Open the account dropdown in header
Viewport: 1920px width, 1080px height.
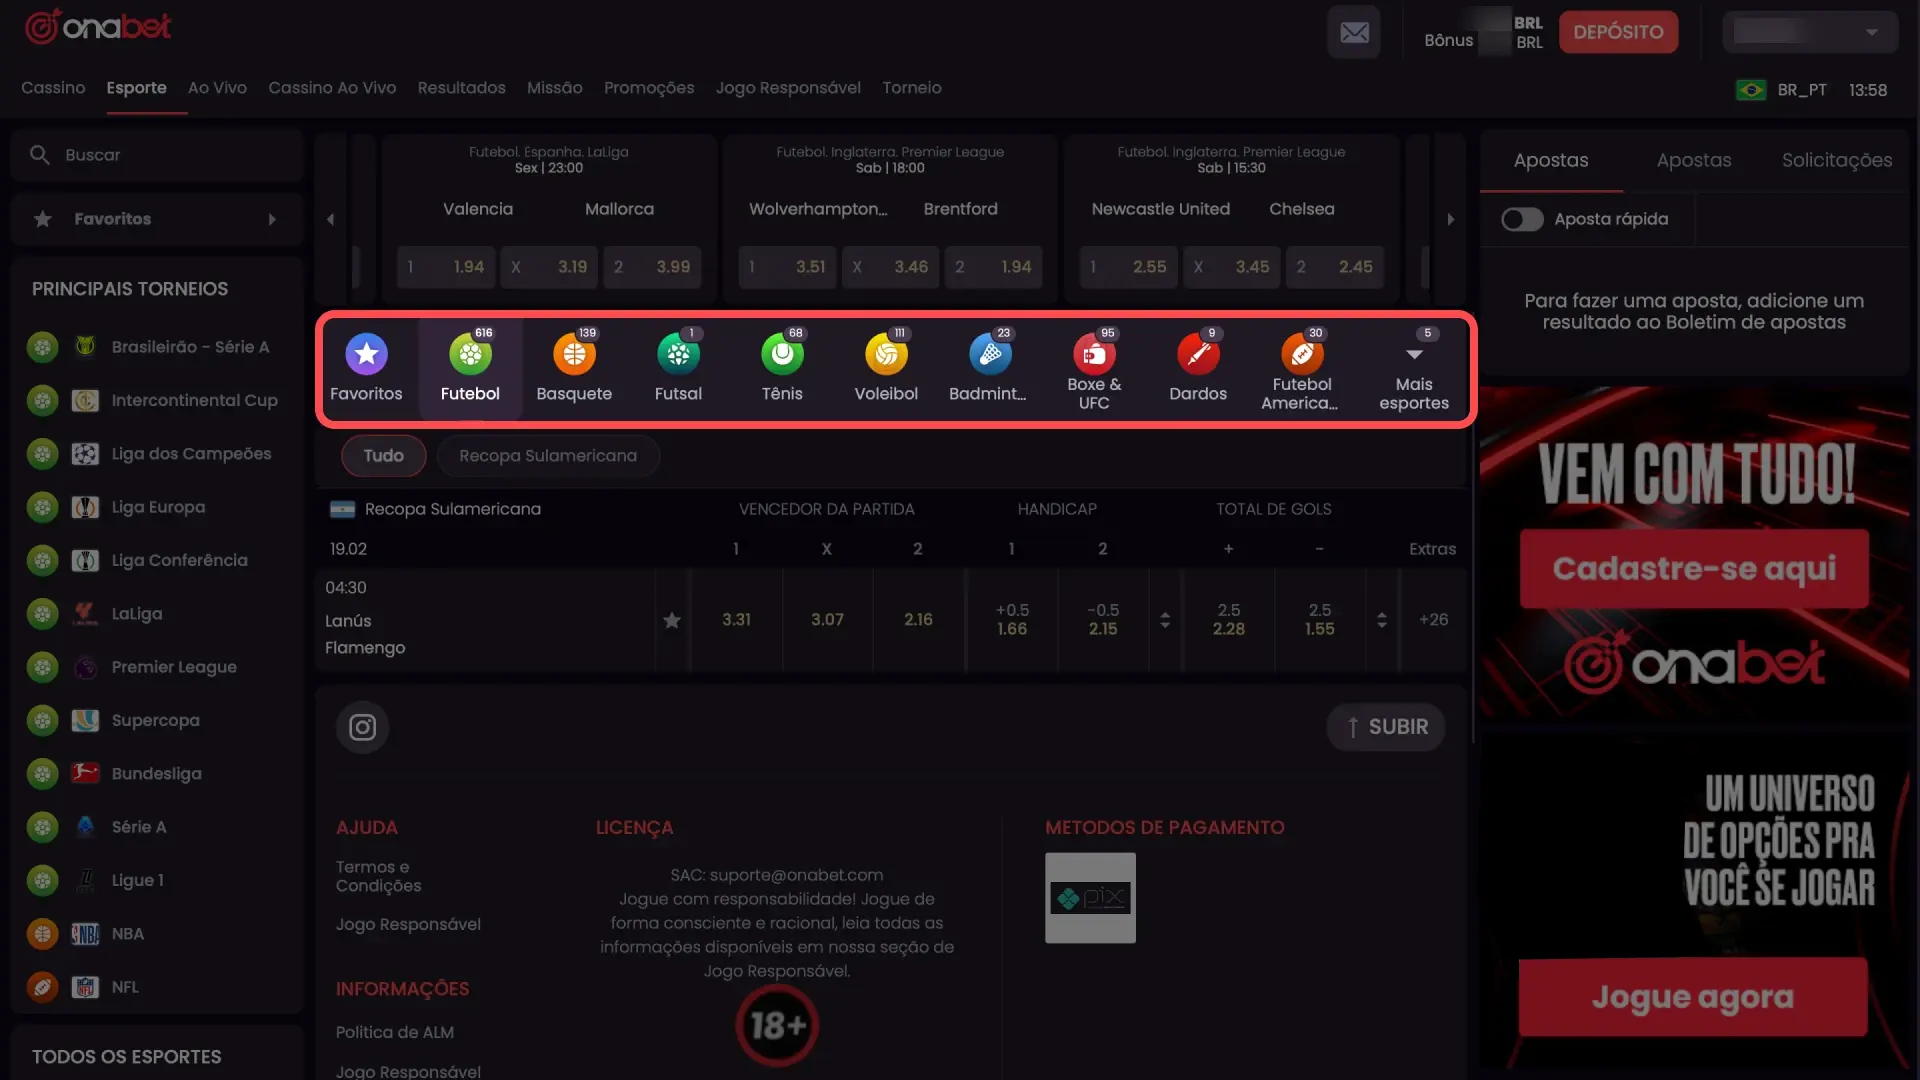click(1810, 32)
